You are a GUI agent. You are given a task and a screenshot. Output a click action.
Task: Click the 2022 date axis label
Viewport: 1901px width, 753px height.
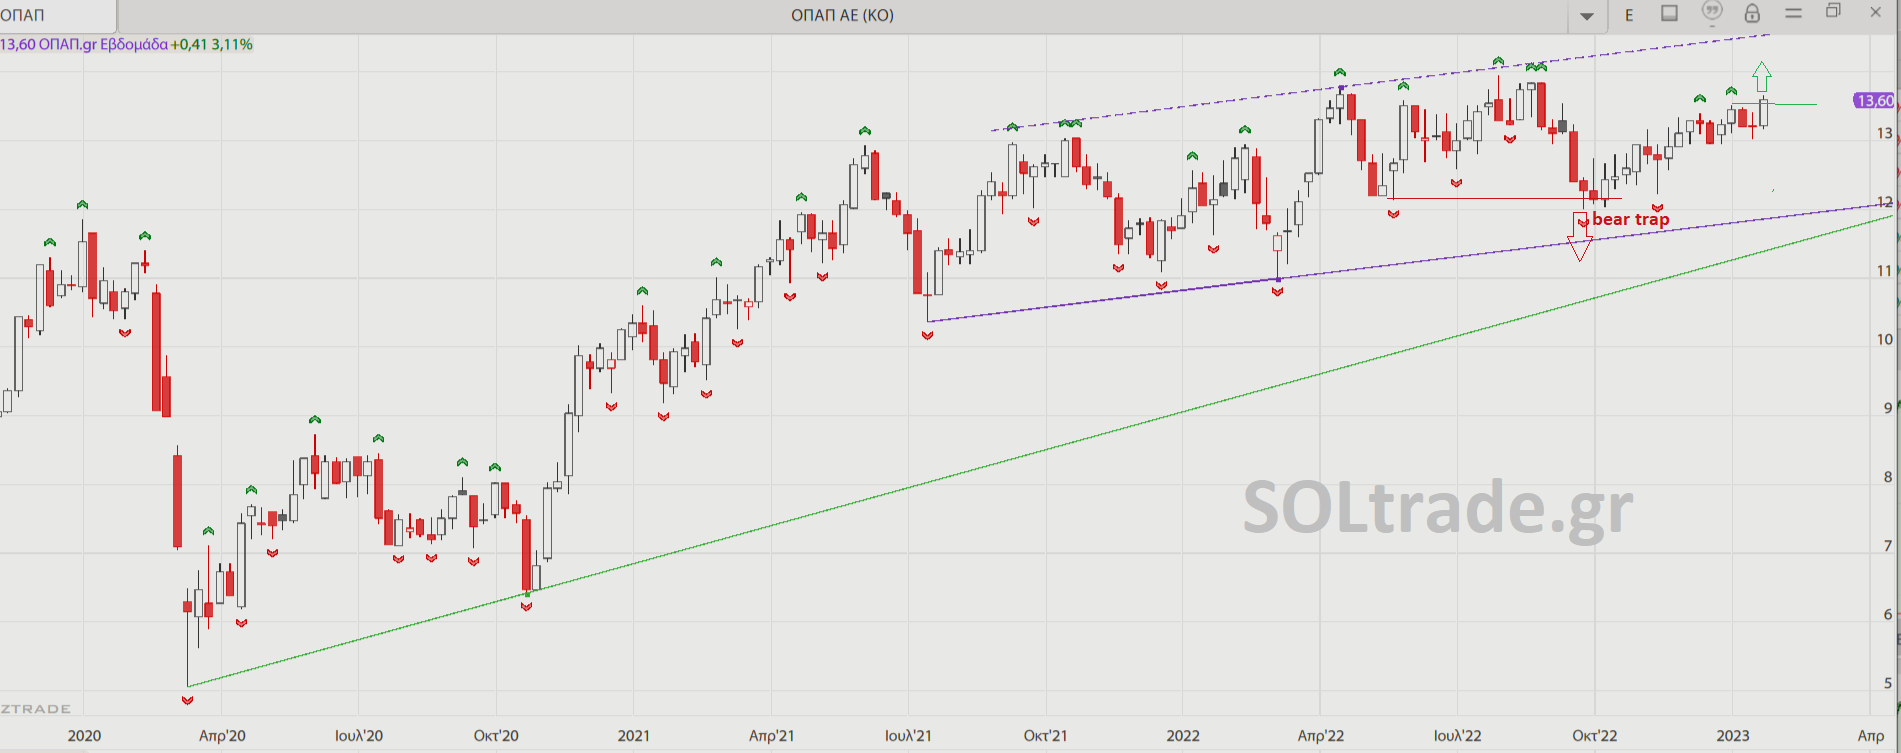click(x=1183, y=736)
